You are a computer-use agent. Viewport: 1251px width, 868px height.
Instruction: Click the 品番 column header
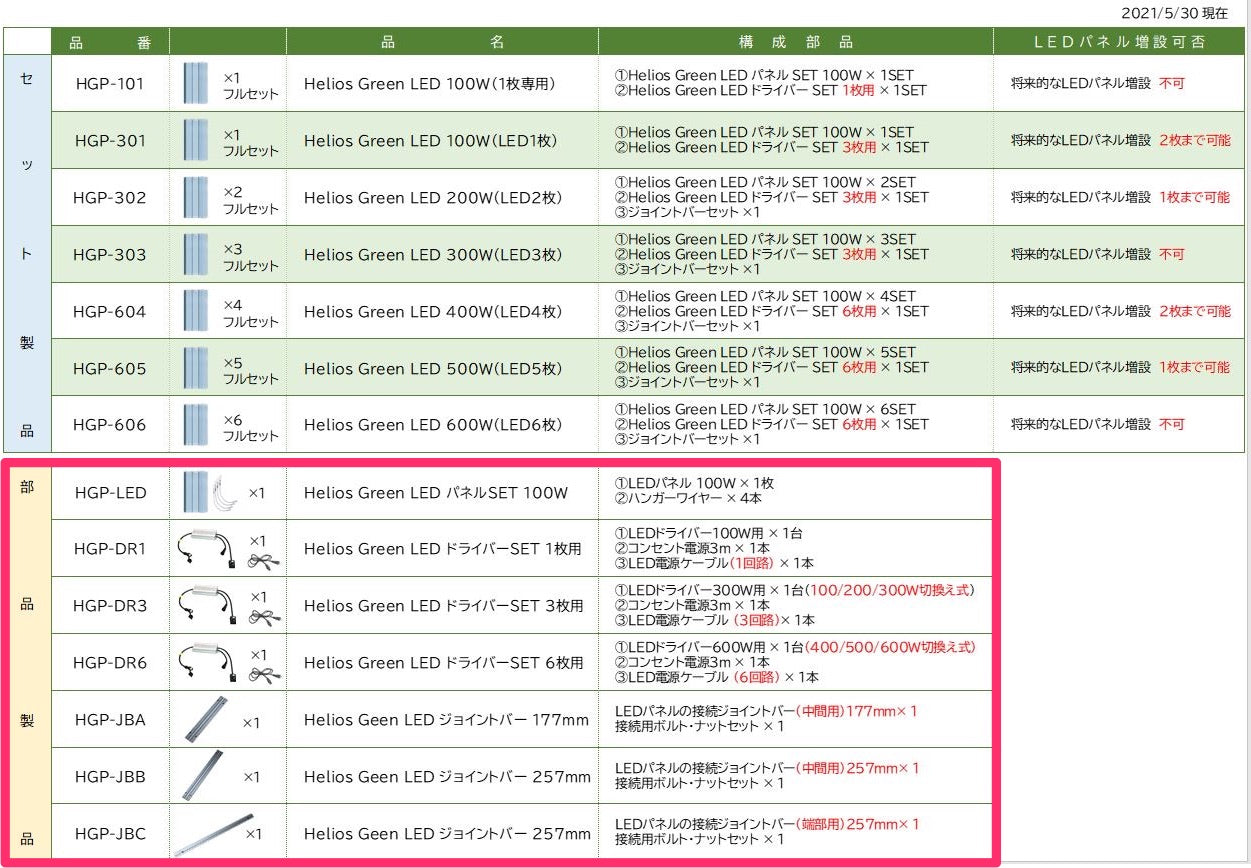click(108, 42)
